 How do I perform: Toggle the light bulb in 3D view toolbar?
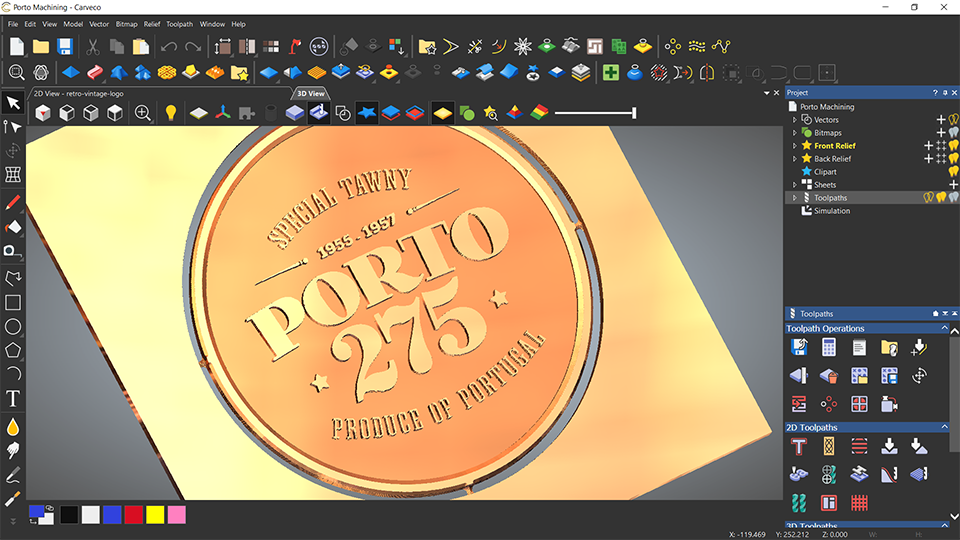click(171, 113)
